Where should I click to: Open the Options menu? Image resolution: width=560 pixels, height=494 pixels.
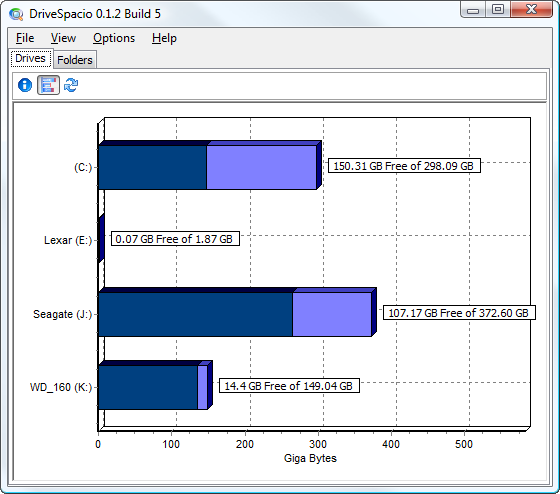(114, 38)
